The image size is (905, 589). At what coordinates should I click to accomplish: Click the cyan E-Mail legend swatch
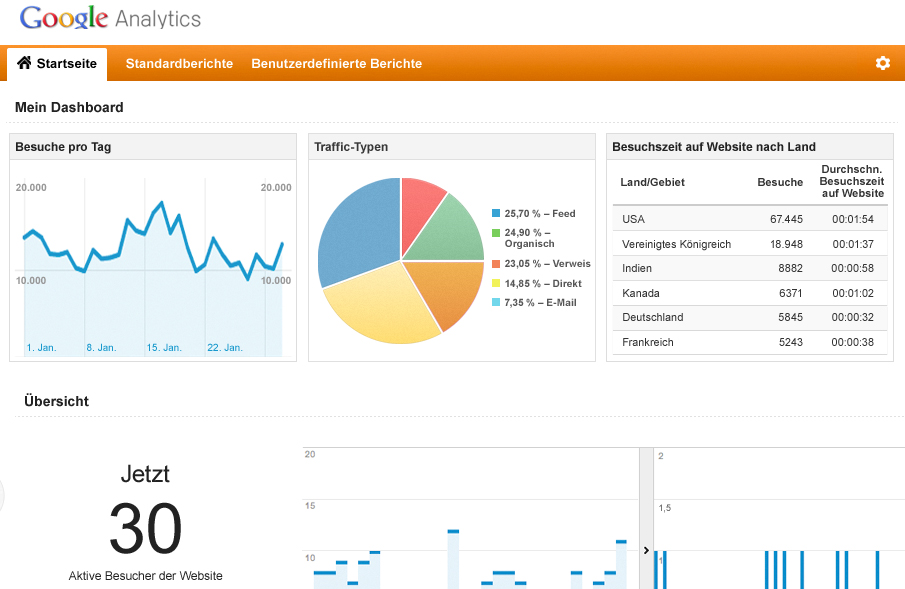tap(496, 303)
